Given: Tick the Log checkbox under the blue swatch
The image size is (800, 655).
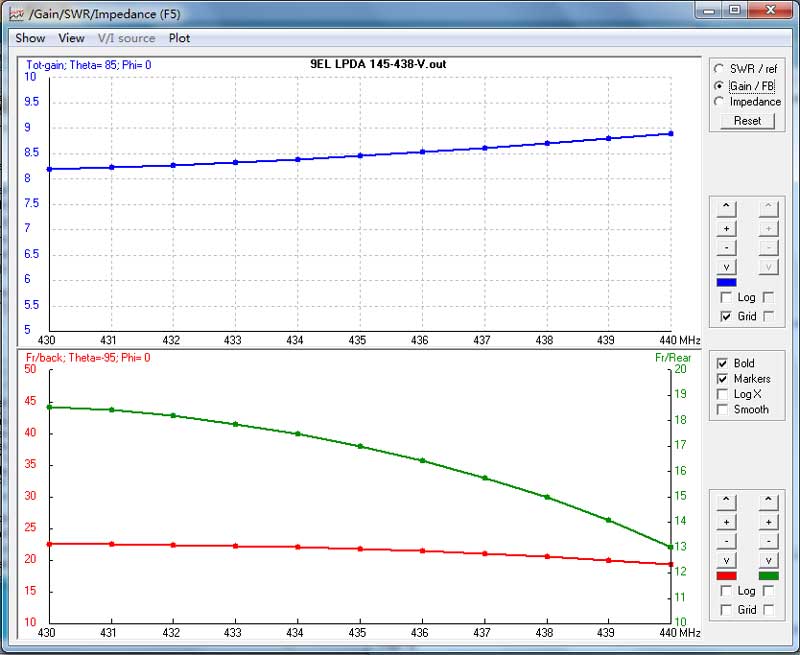Looking at the screenshot, I should point(726,297).
